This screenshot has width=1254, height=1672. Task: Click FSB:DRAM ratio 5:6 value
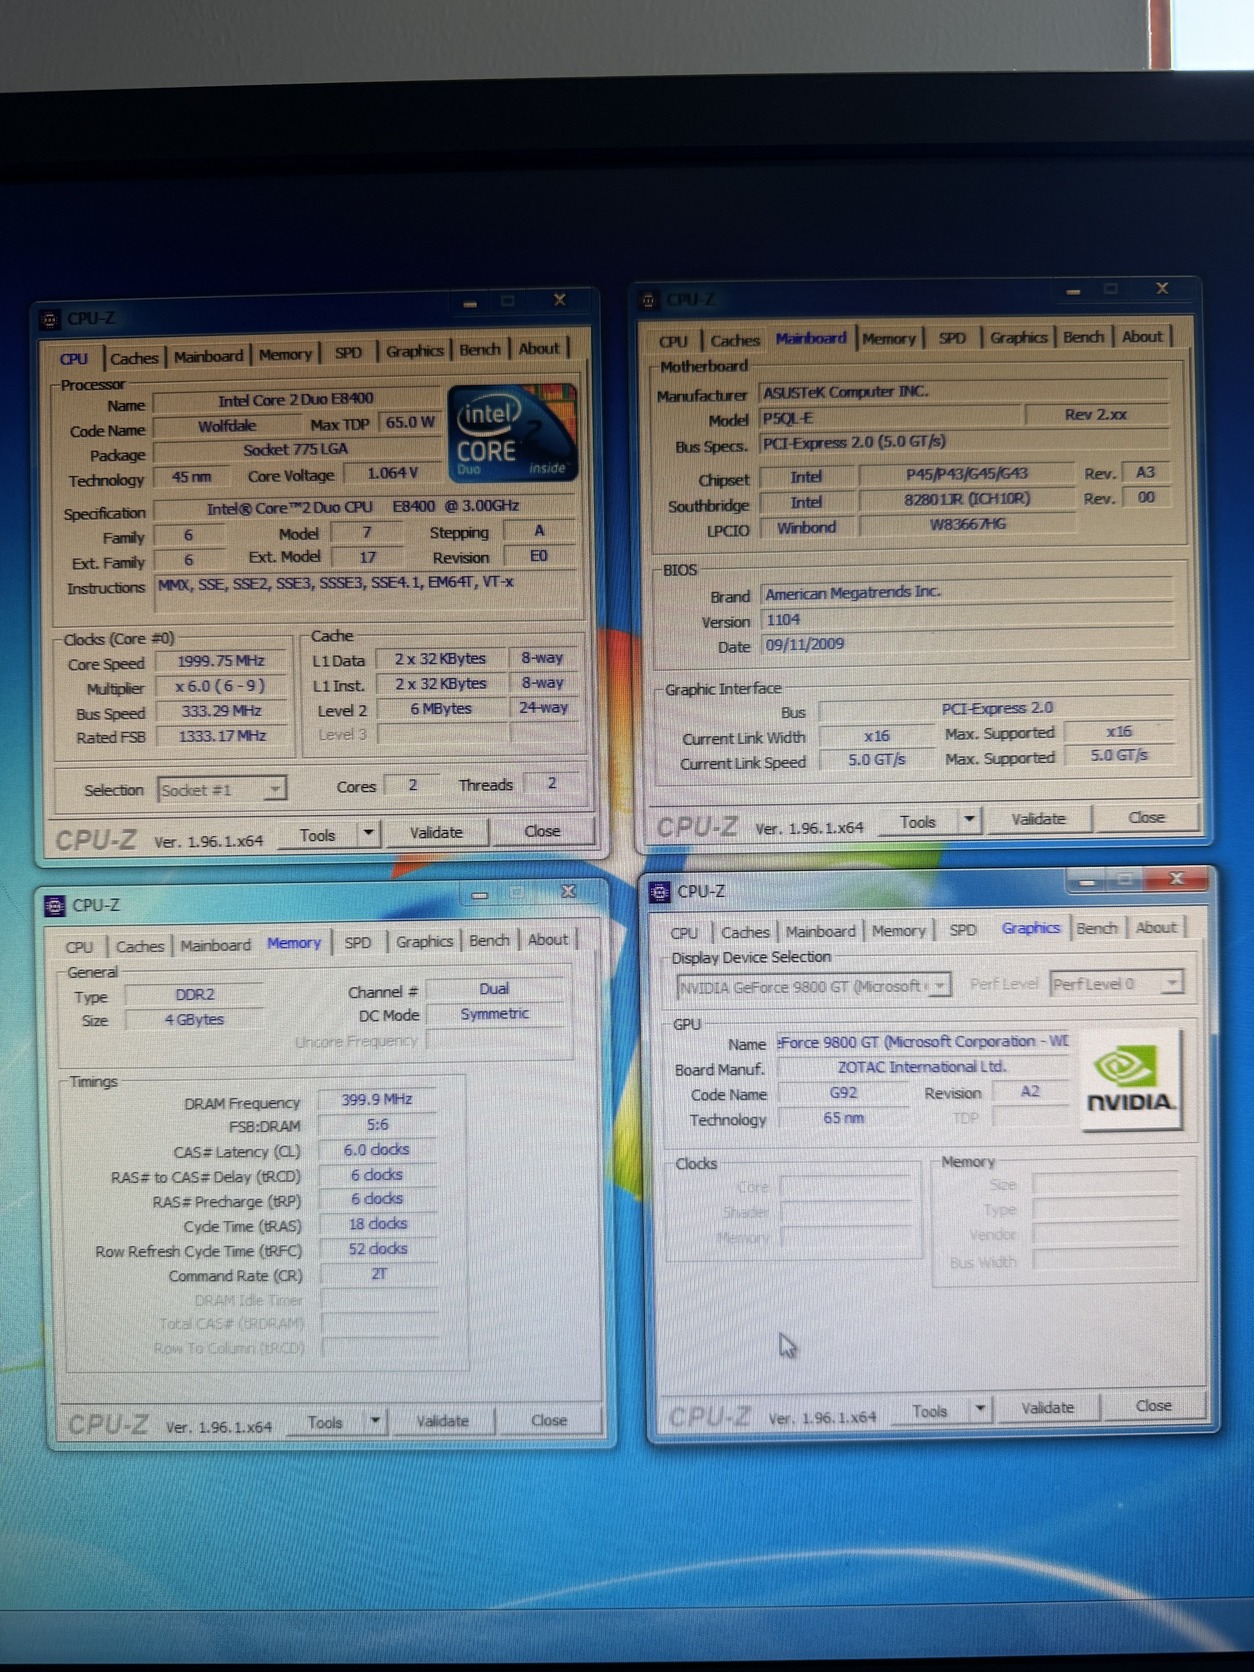[376, 1125]
